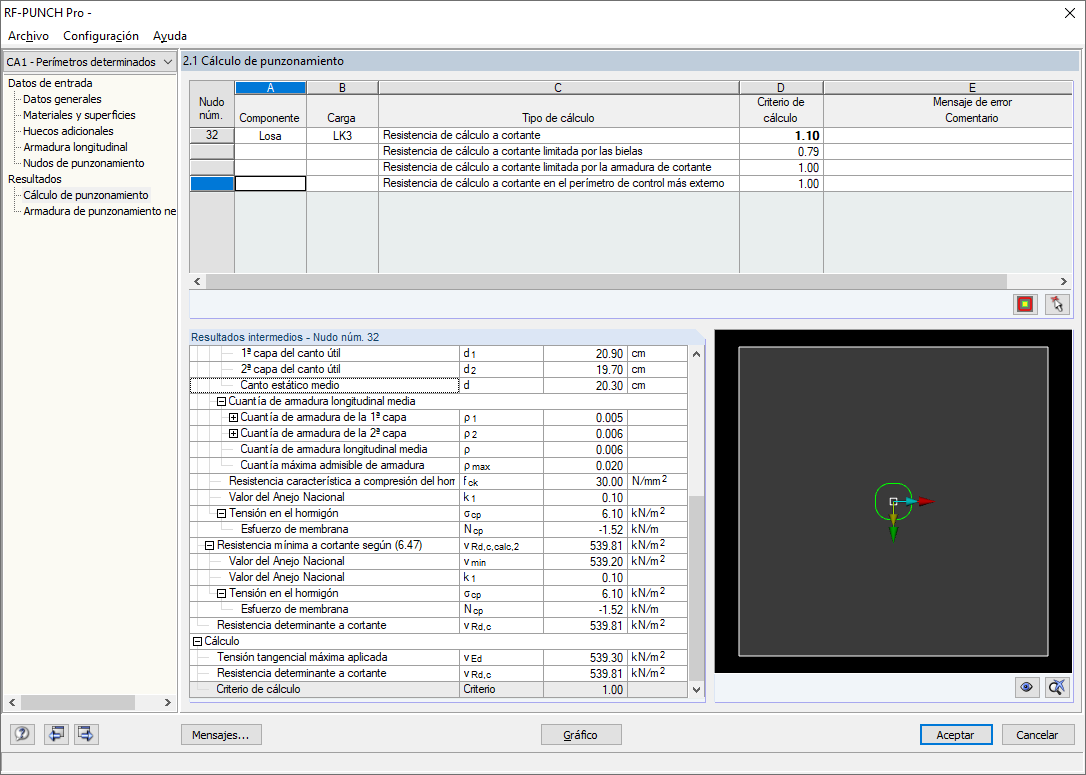Click 'Canto estático medio' row
Screen dimensions: 1086x775
(438, 385)
